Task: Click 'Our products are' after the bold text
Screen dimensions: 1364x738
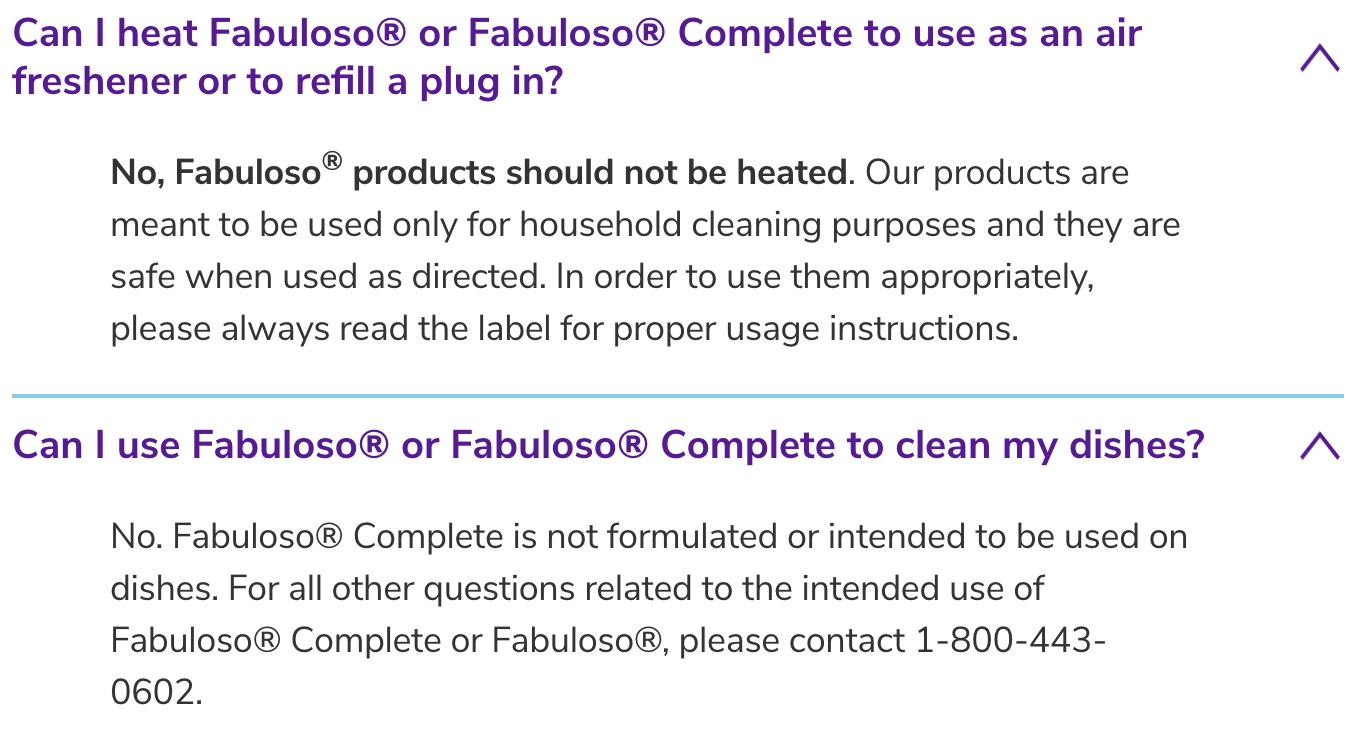Action: (x=997, y=173)
